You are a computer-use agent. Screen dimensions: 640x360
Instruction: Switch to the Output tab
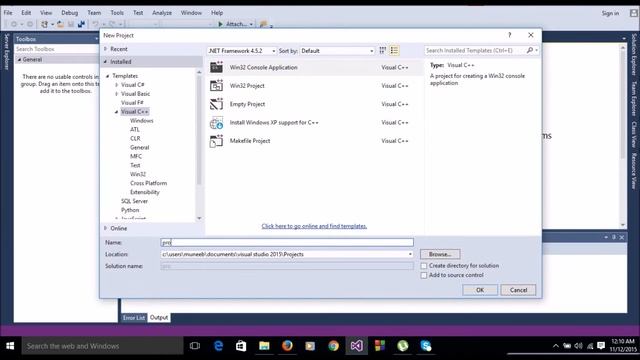(159, 318)
